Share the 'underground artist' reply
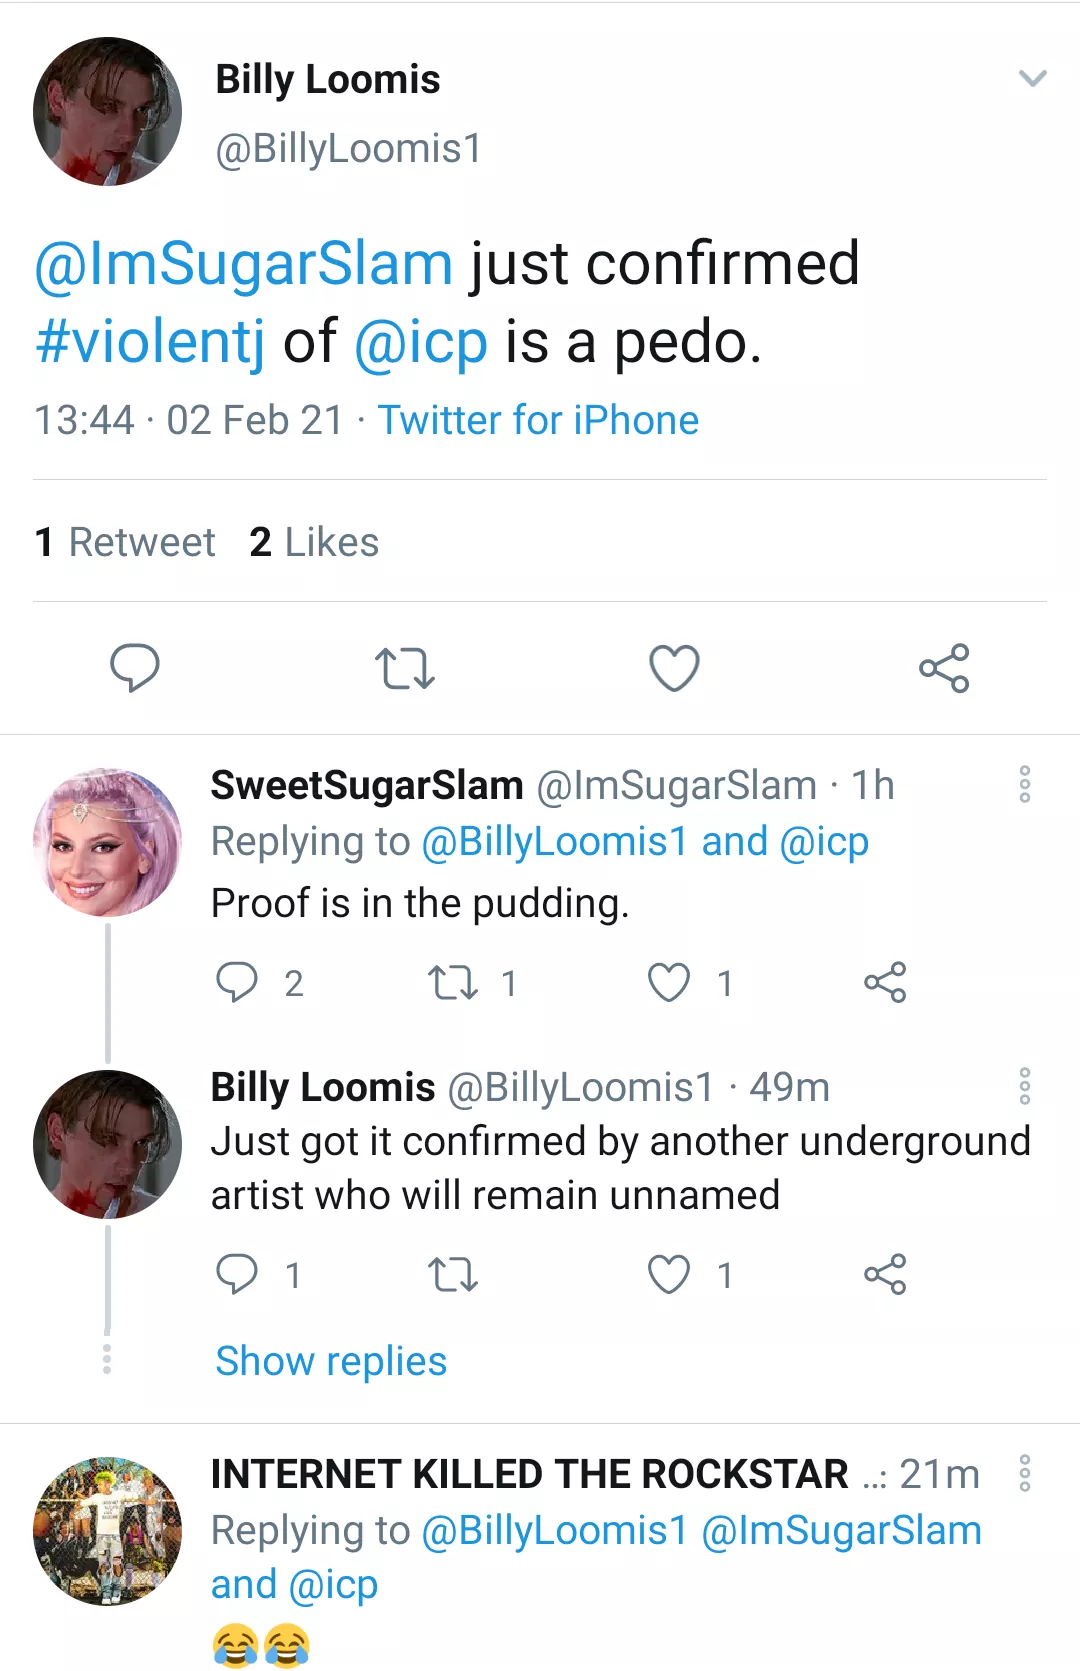1080x1671 pixels. tap(885, 1274)
